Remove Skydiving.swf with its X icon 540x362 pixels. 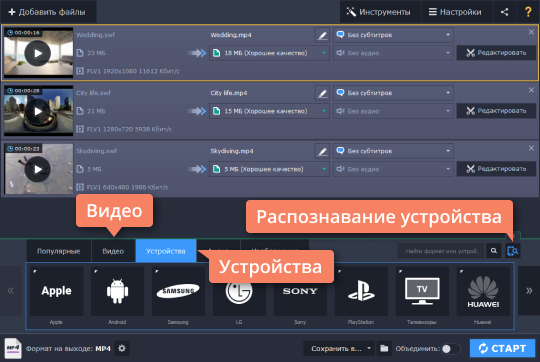tap(531, 148)
